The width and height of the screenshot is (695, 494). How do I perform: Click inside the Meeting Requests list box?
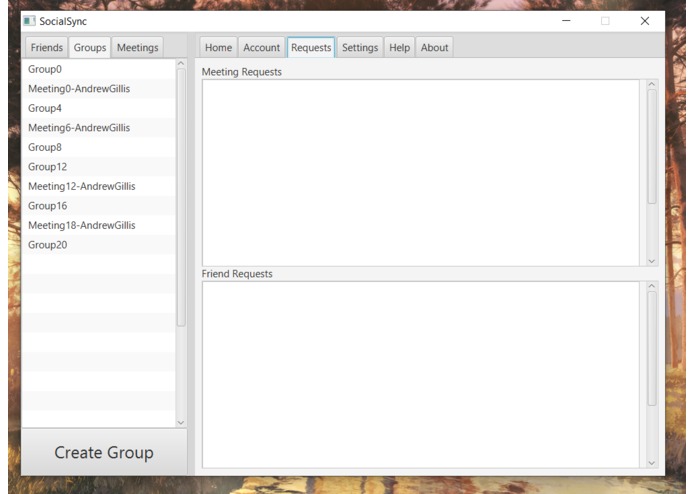point(421,173)
